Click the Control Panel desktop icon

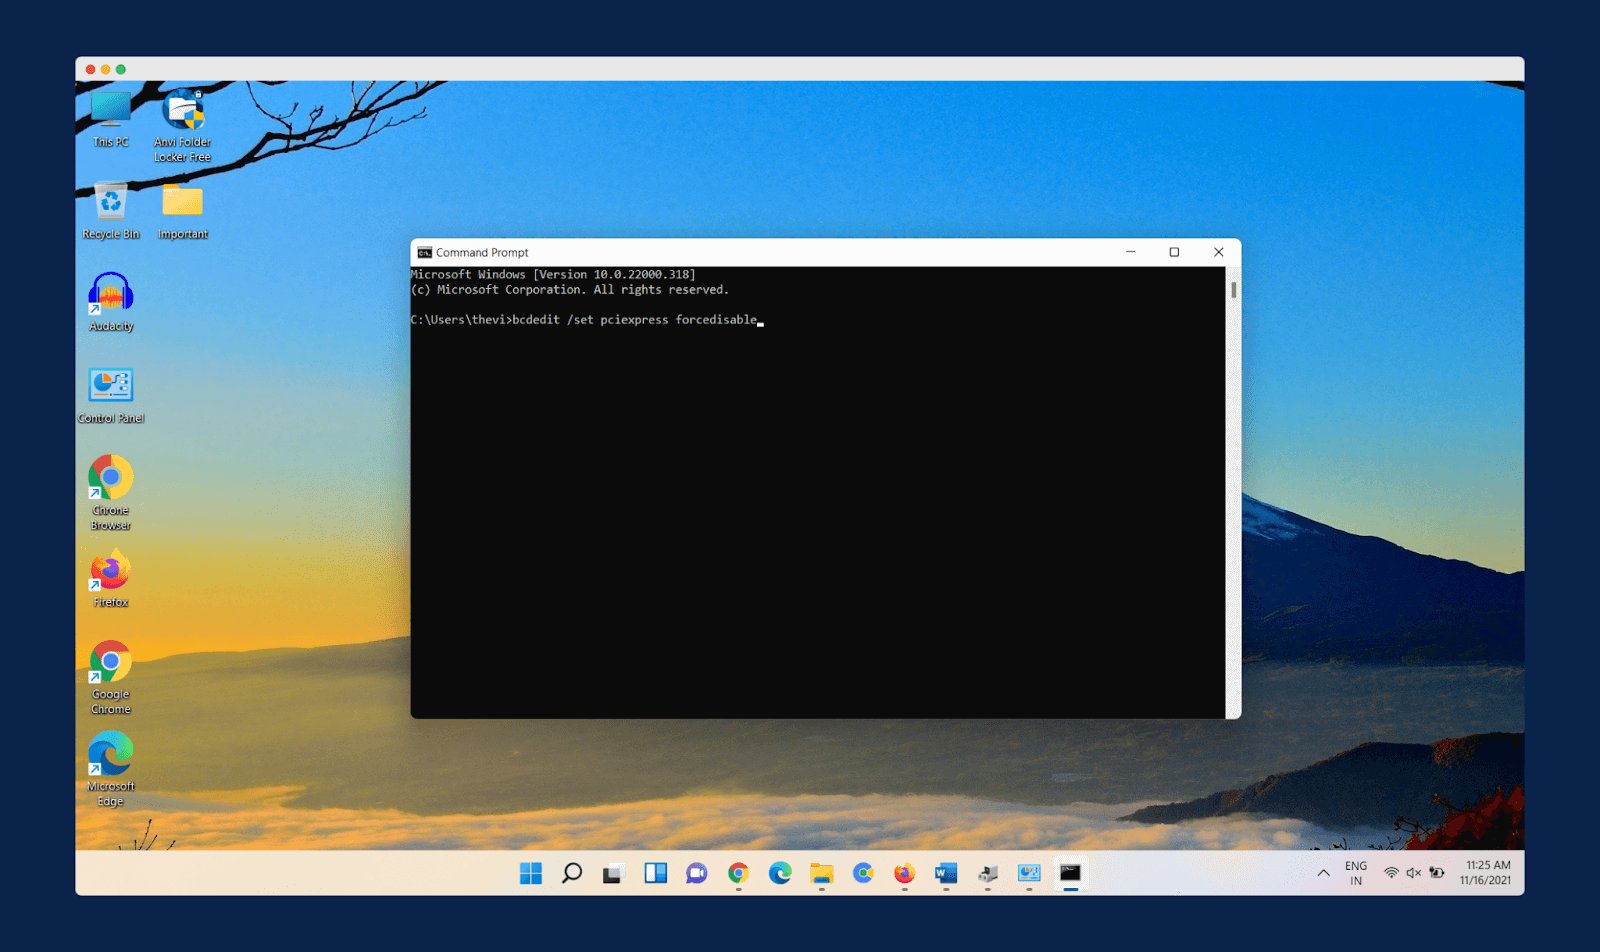click(x=111, y=387)
